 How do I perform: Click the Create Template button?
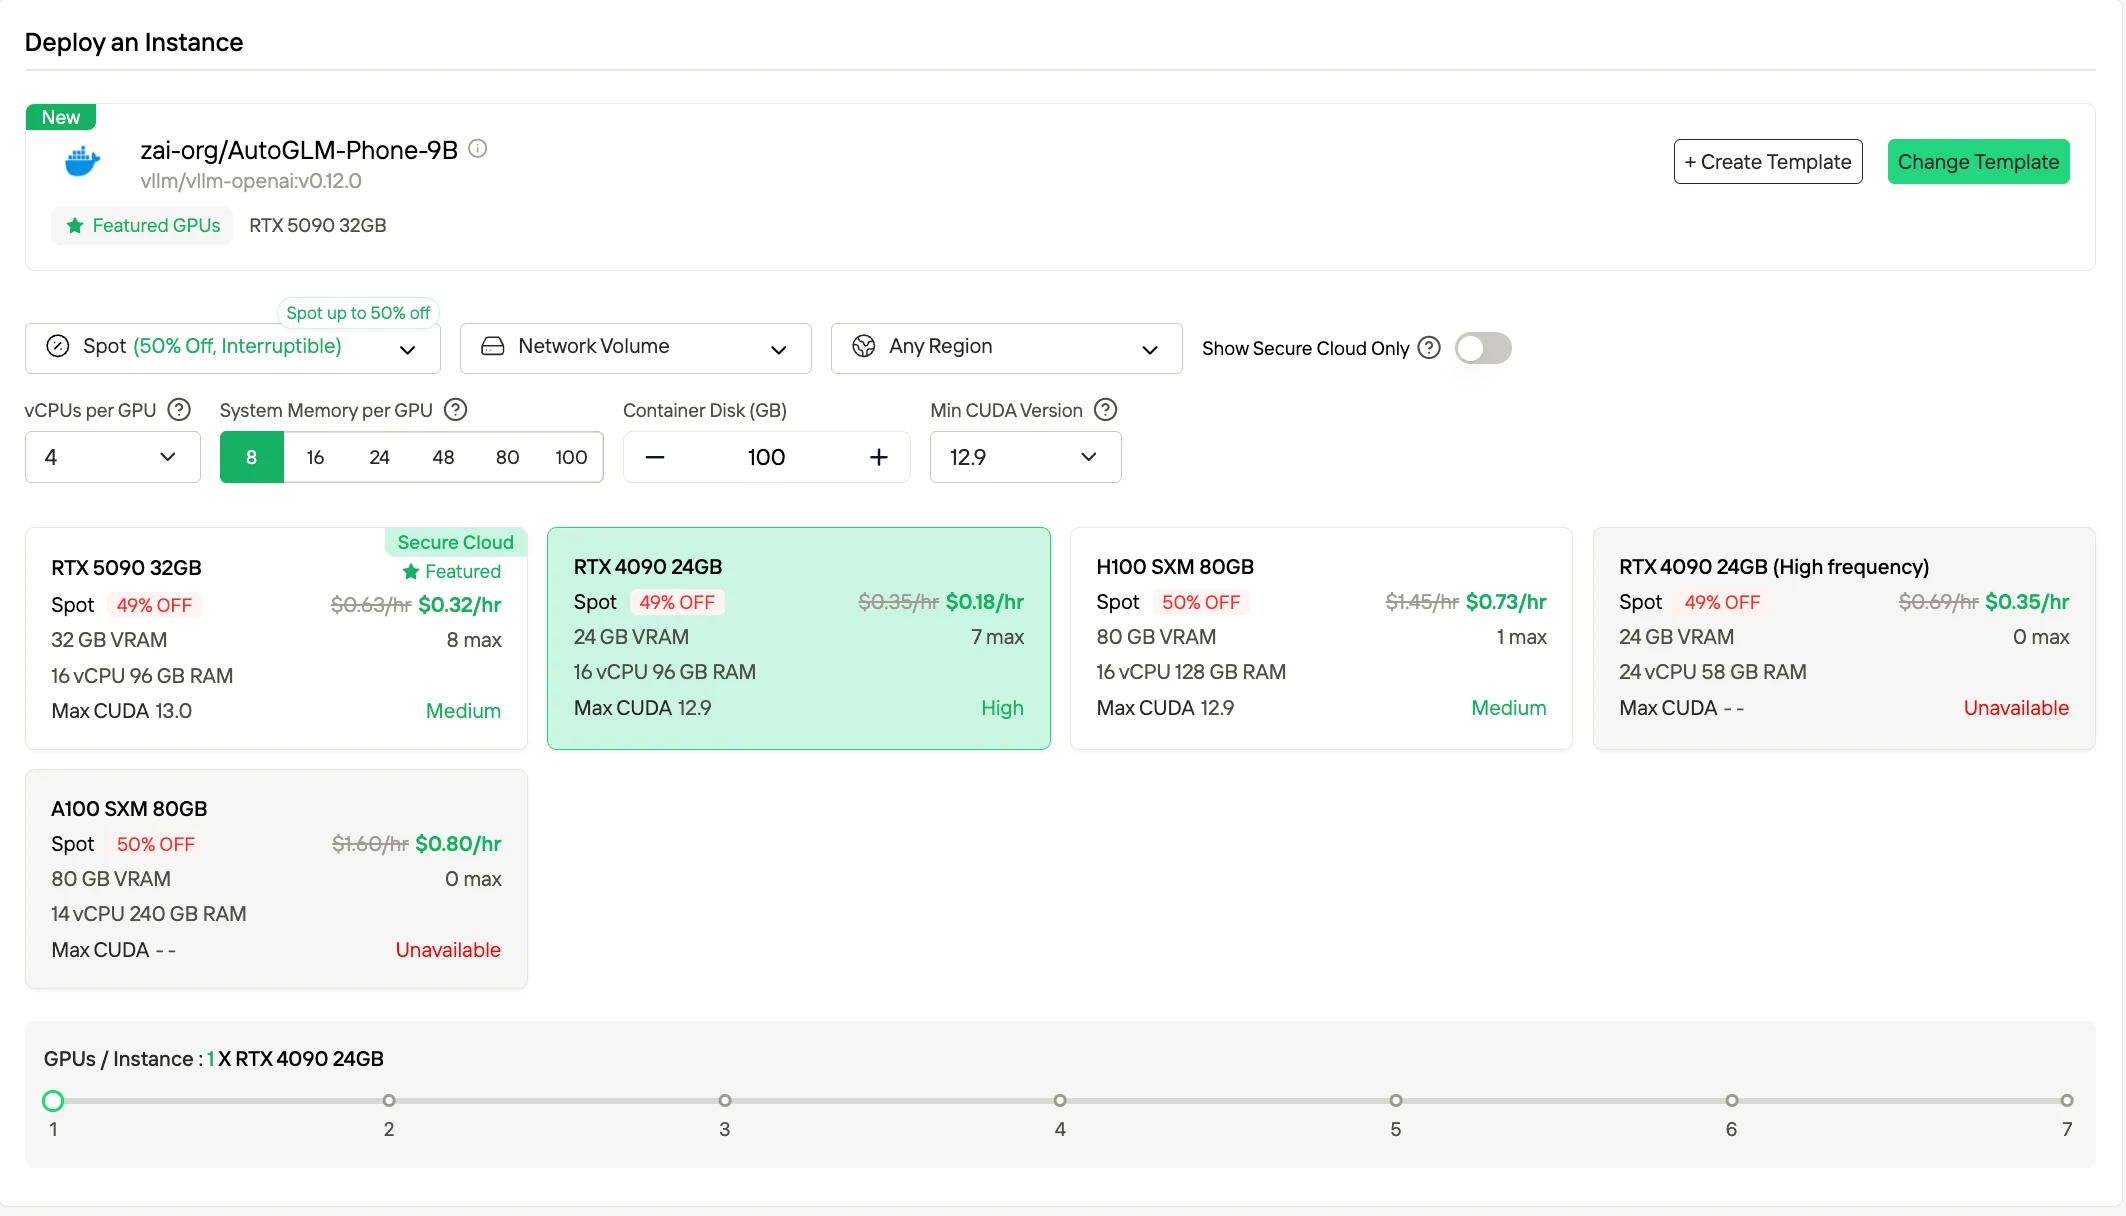(x=1768, y=162)
